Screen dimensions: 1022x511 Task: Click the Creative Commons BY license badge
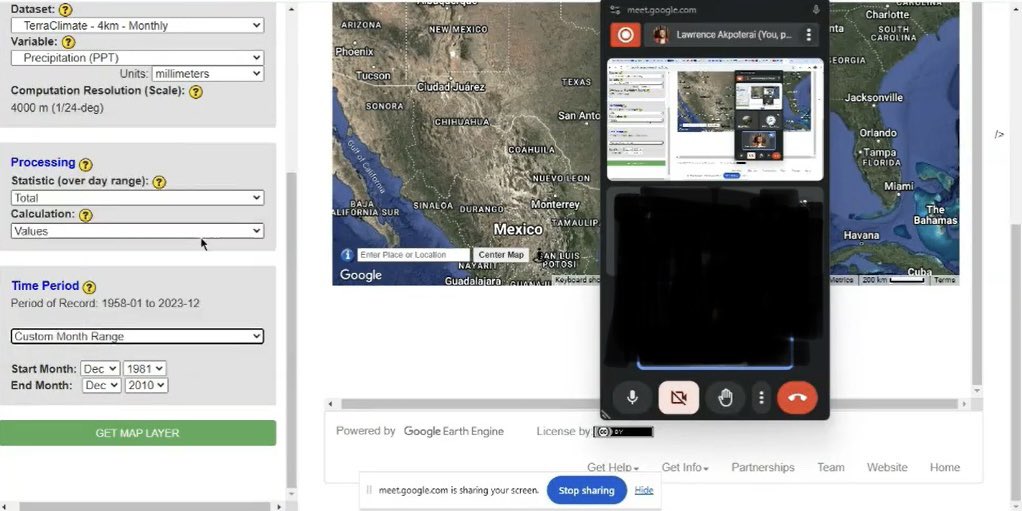pyautogui.click(x=623, y=431)
